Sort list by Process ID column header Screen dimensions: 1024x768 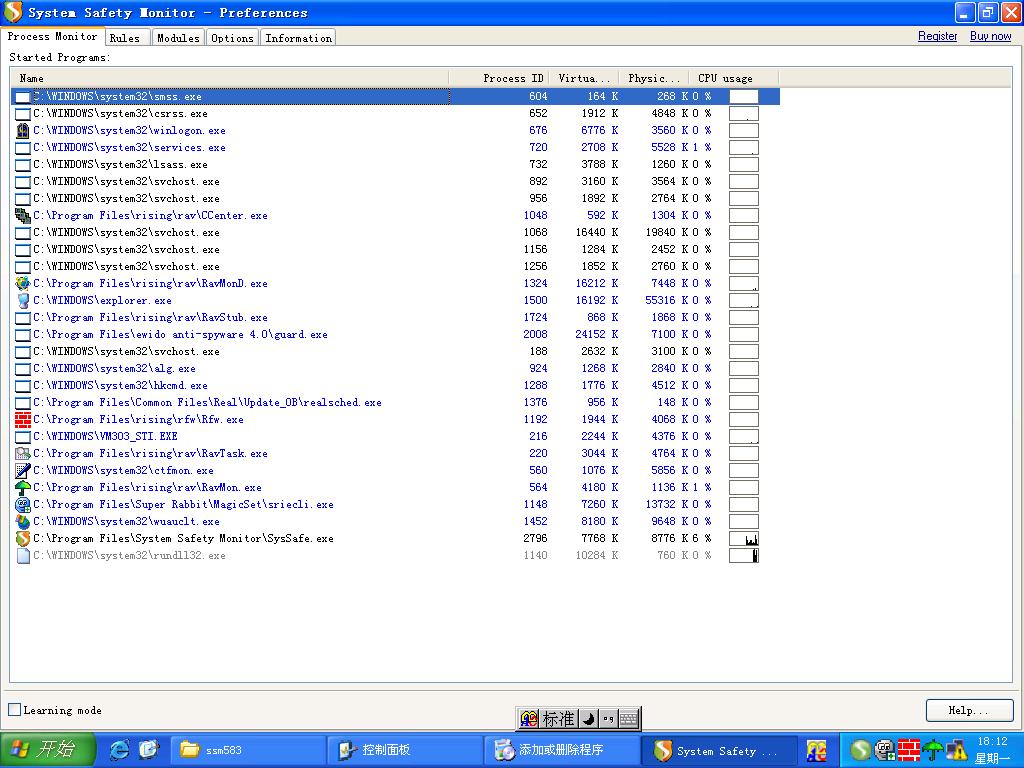512,78
